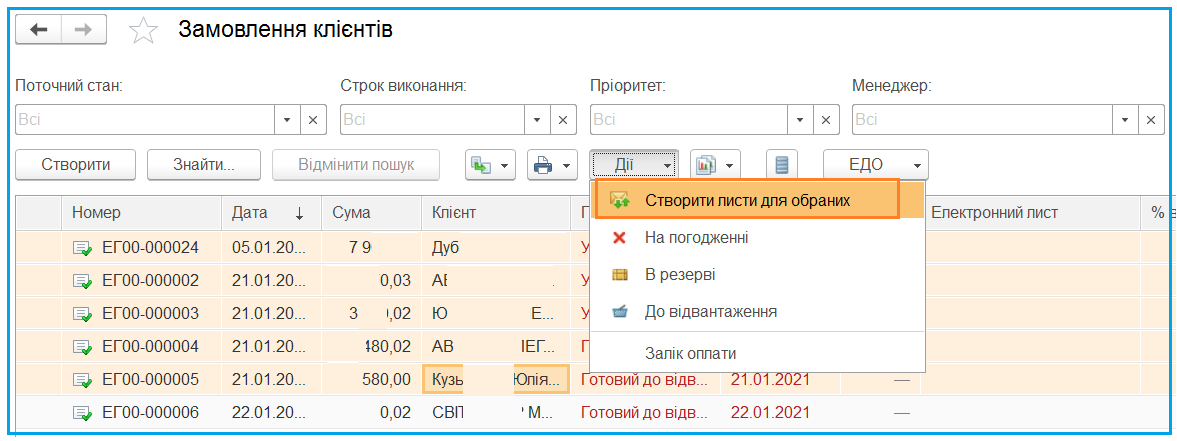Click document icon of order ЕГ00-000004
The image size is (1177, 441).
(82, 346)
